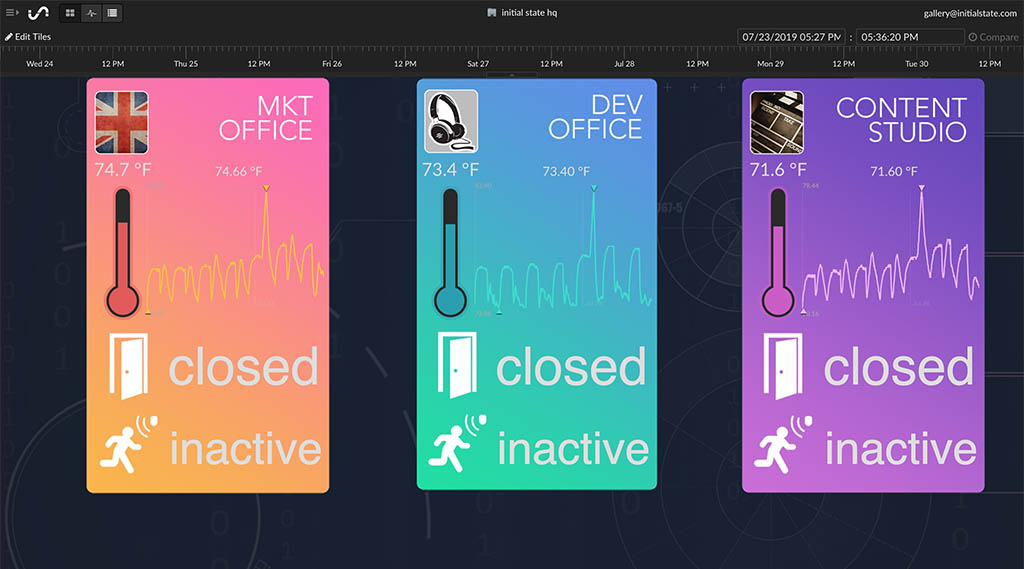Switch to Waves view
Image resolution: width=1024 pixels, height=569 pixels.
pyautogui.click(x=91, y=13)
